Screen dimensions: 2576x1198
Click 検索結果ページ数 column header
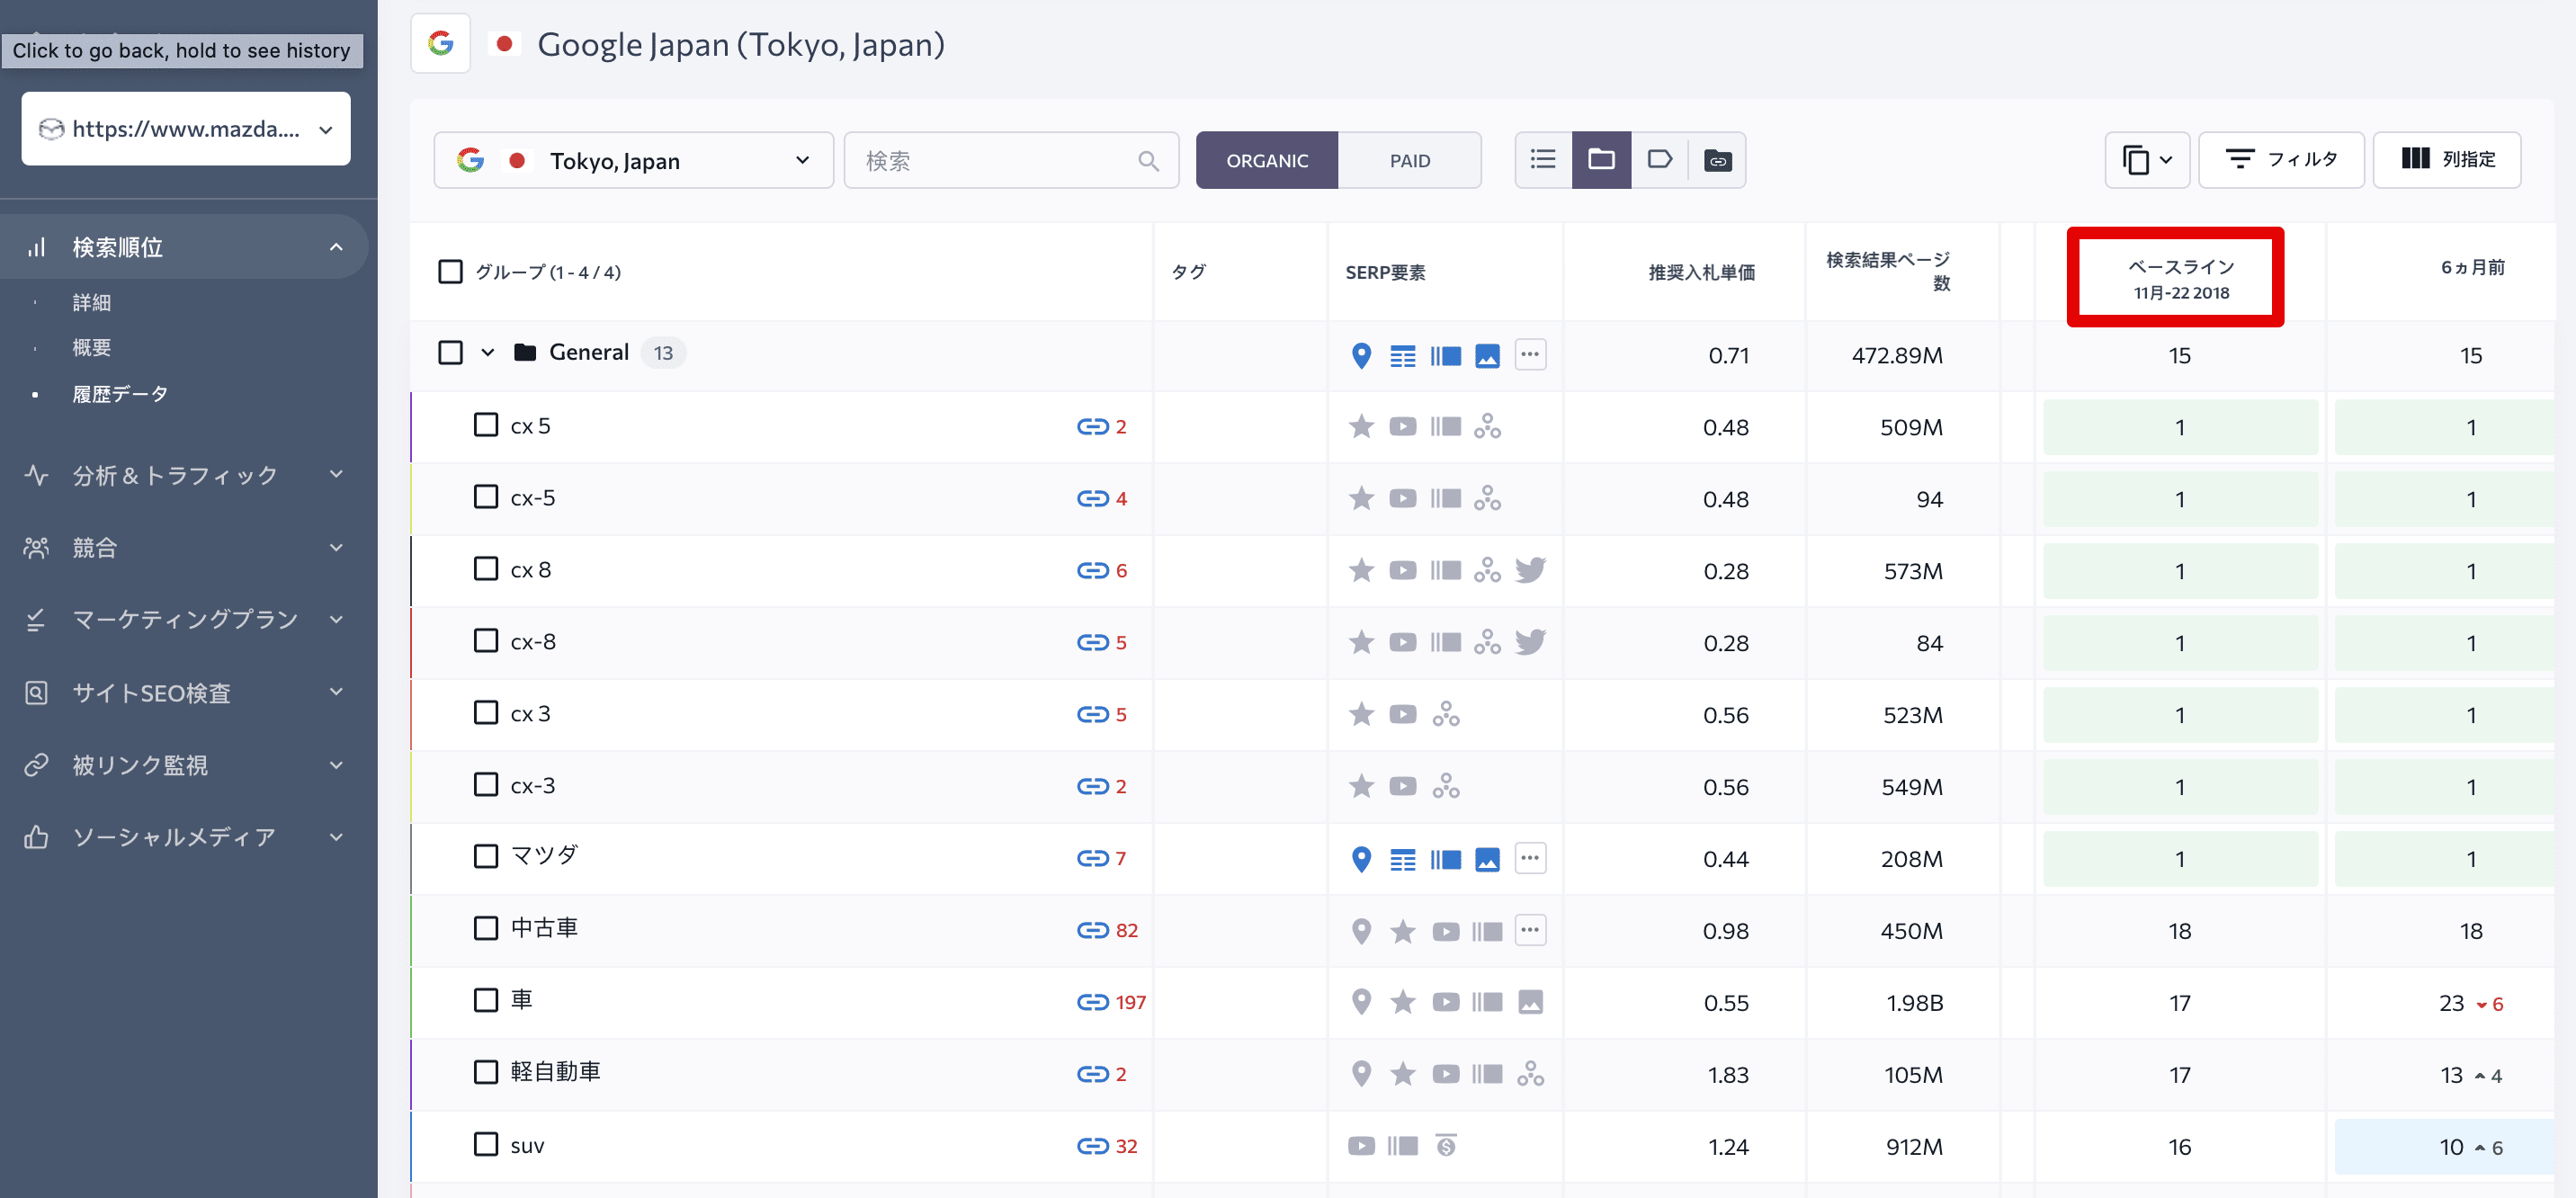pyautogui.click(x=1888, y=272)
